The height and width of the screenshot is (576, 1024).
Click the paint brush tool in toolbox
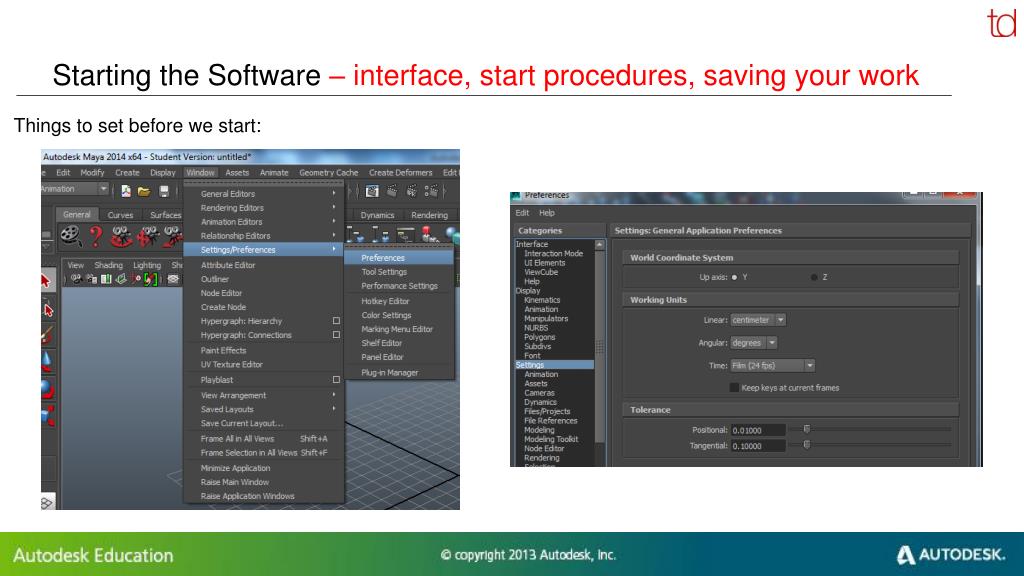pos(47,334)
